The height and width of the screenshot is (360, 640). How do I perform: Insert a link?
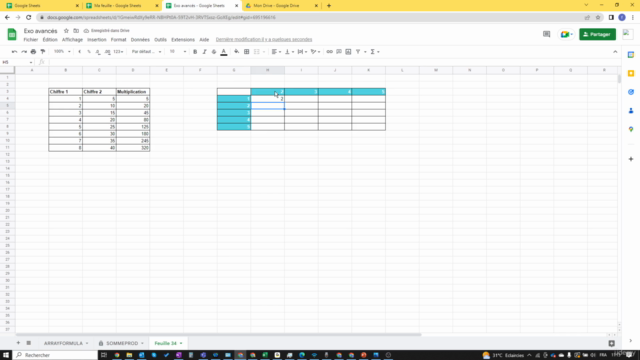(329, 52)
